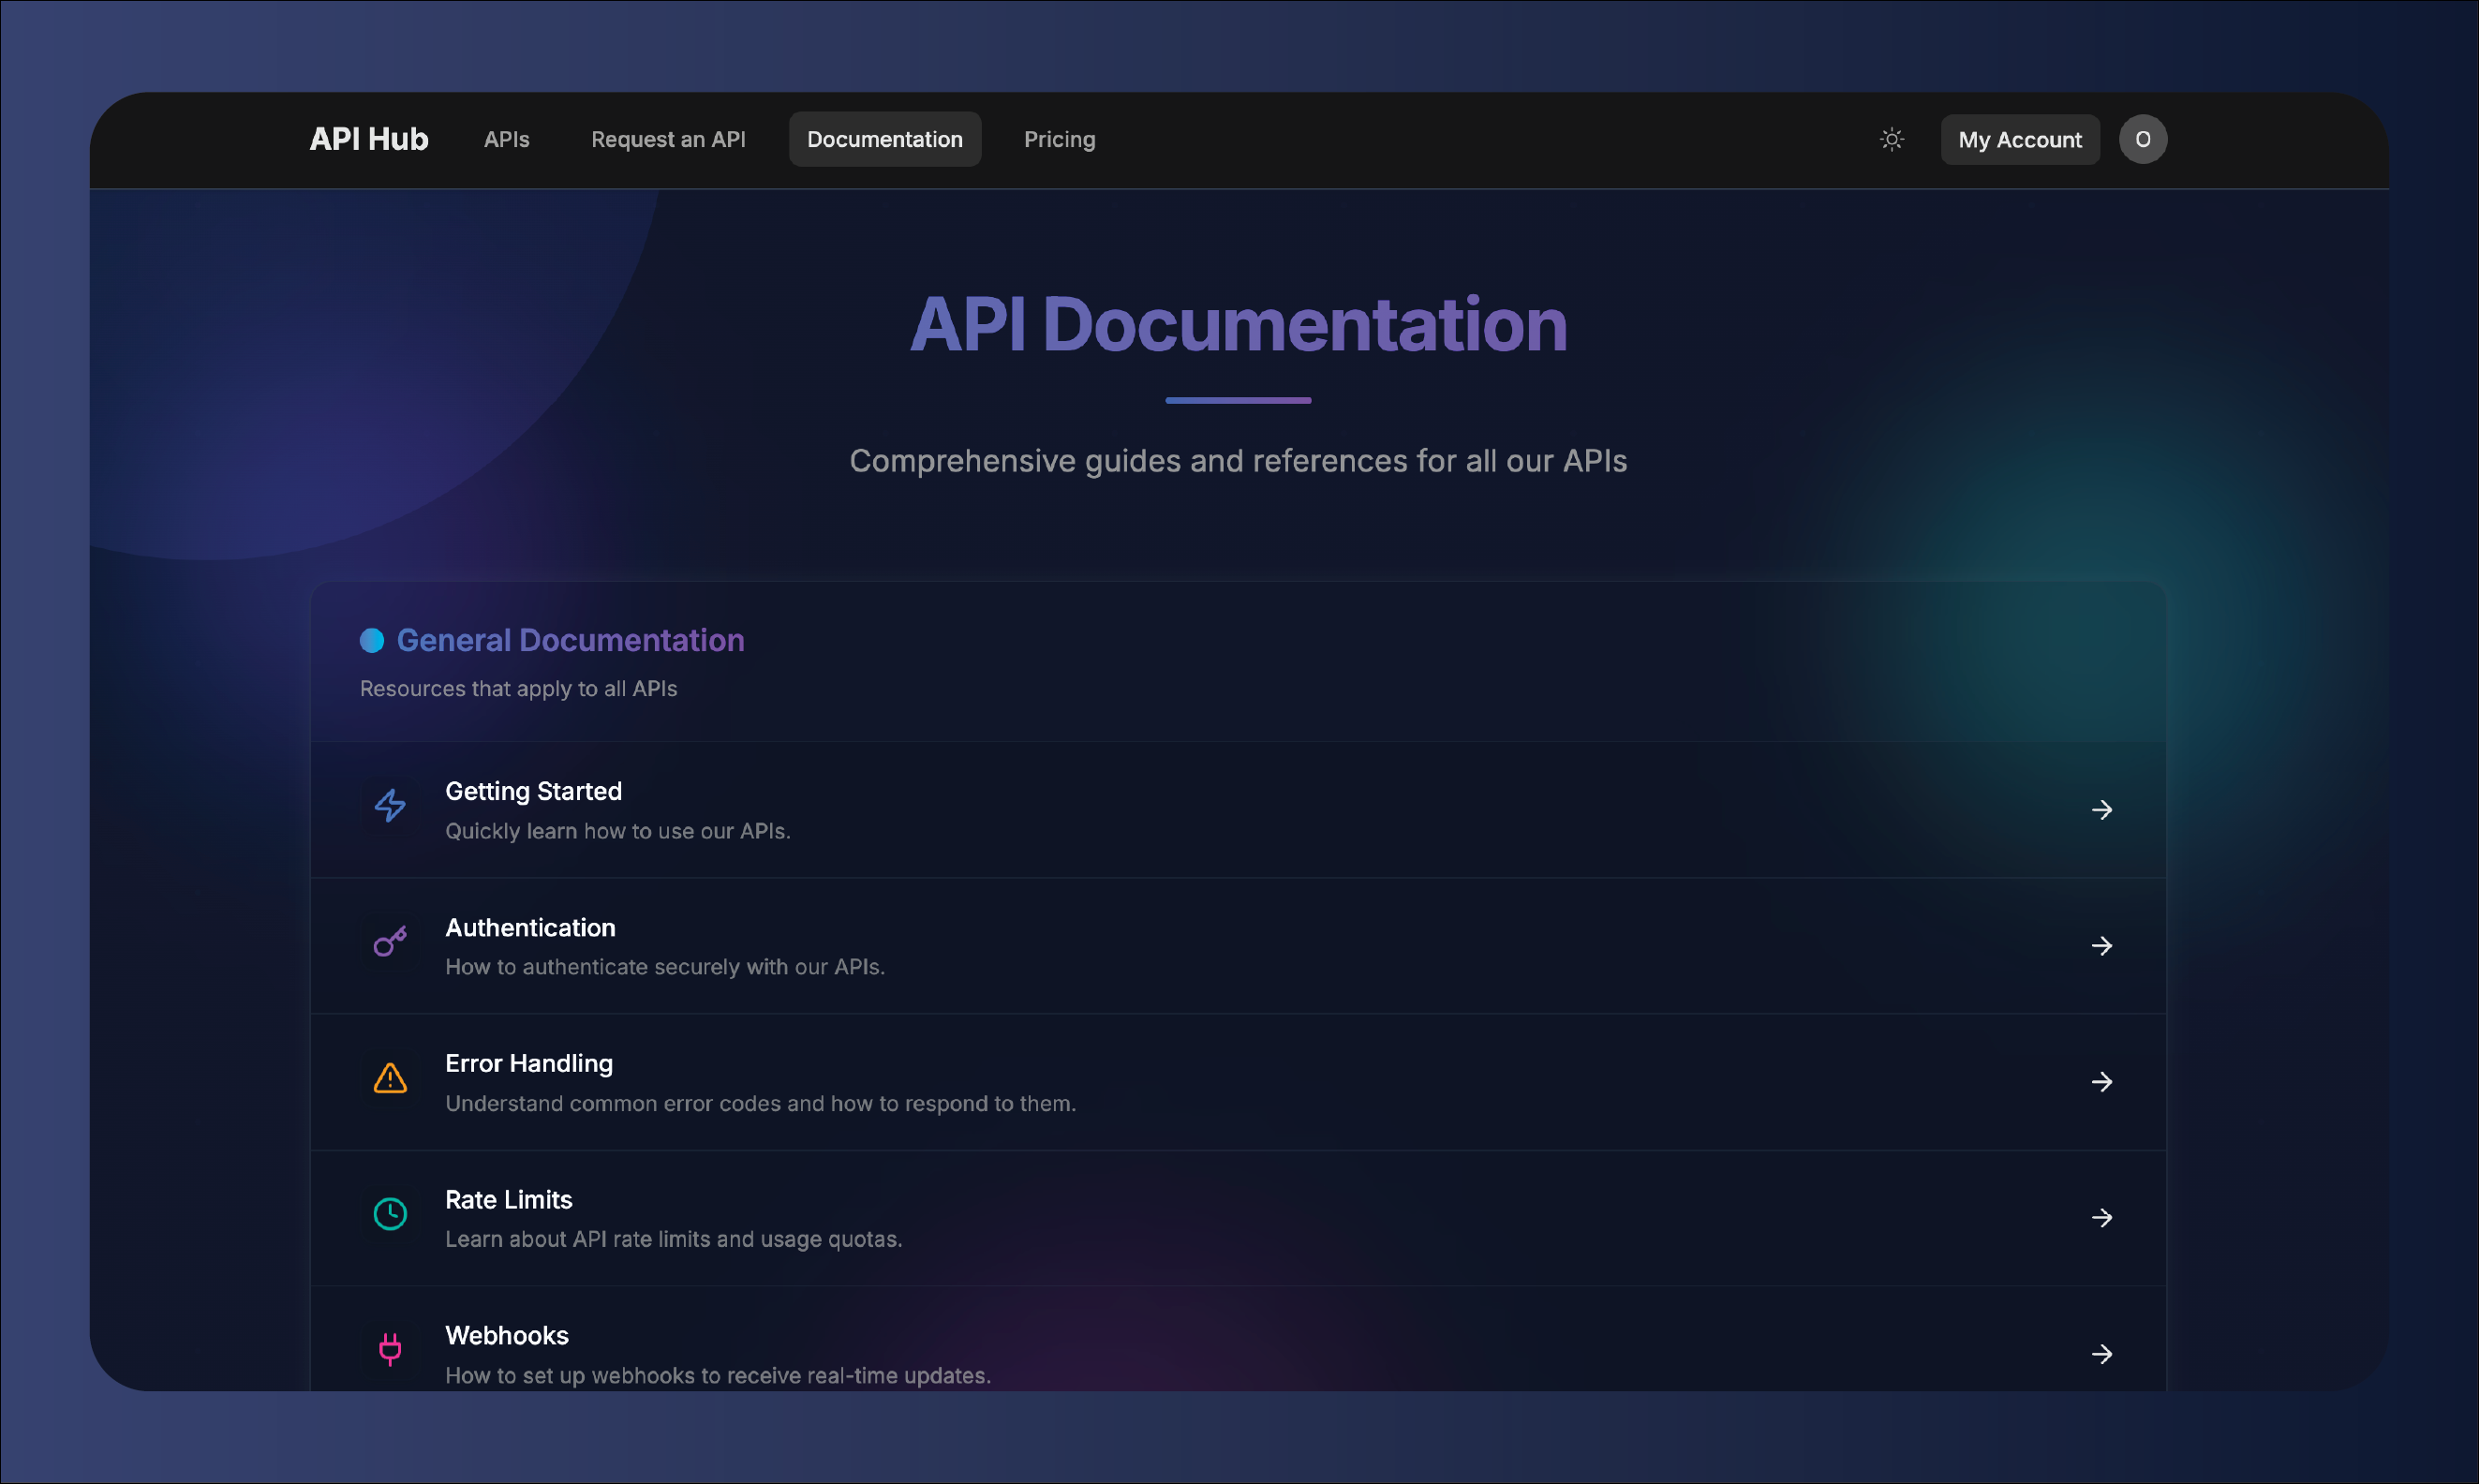Viewport: 2479px width, 1484px height.
Task: Click the arrow on Error Handling row
Action: (x=2102, y=1082)
